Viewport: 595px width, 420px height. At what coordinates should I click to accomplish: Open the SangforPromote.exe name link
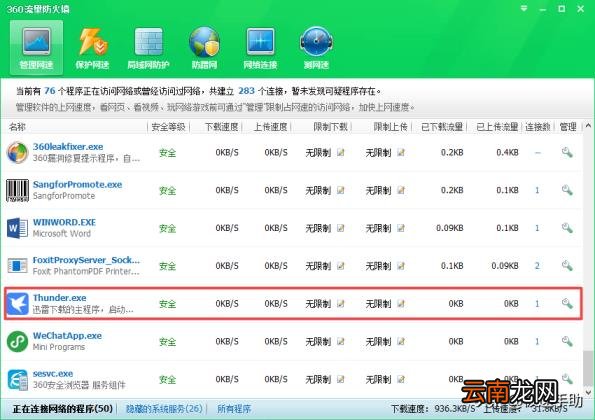pos(77,184)
